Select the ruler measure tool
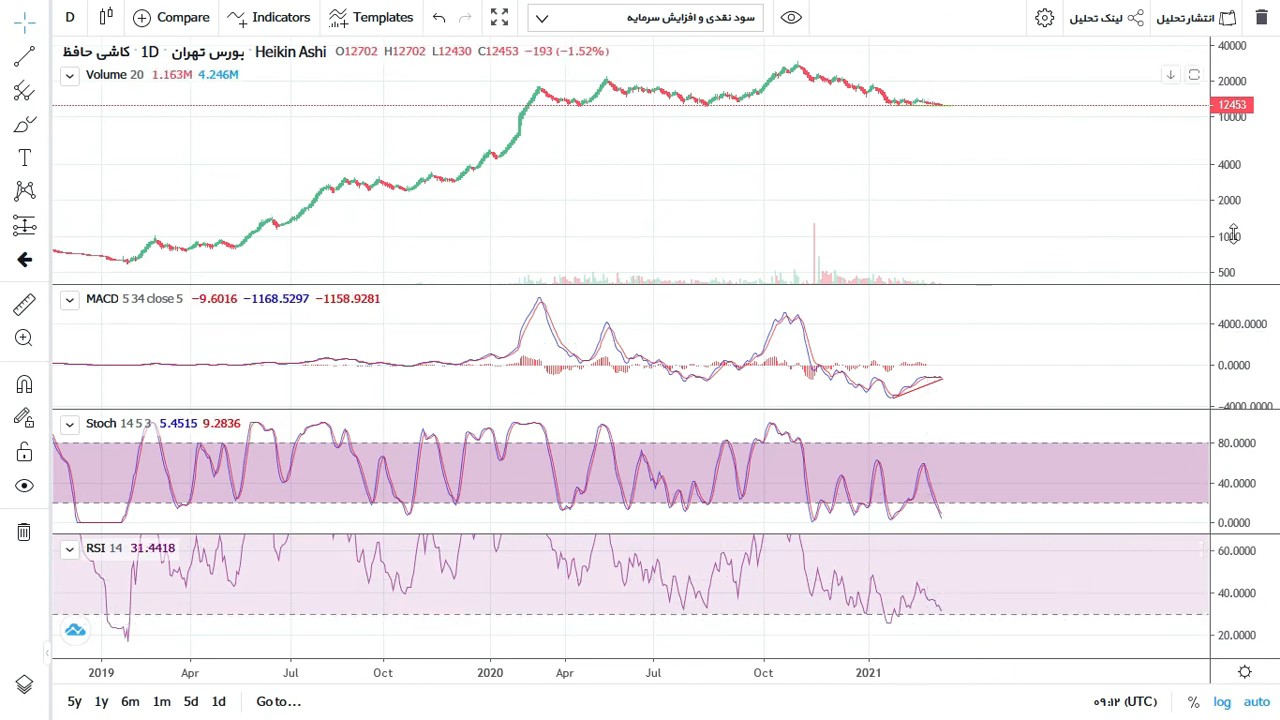The image size is (1280, 720). (x=25, y=304)
